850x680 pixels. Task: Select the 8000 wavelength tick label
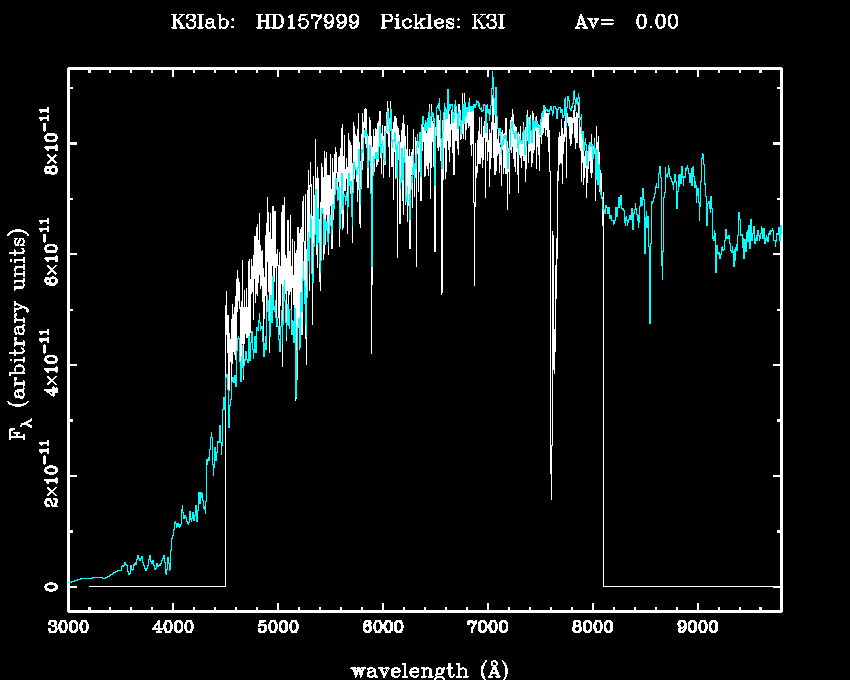click(592, 628)
